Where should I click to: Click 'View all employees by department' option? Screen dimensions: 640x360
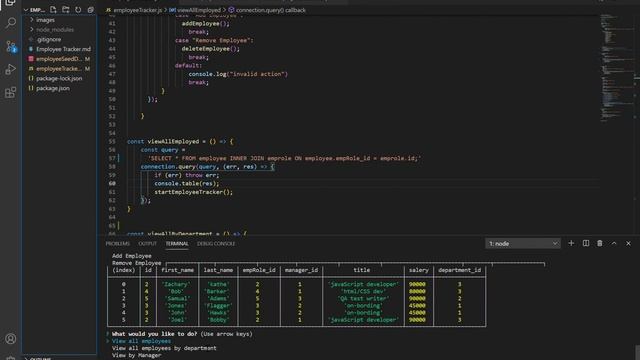pyautogui.click(x=164, y=348)
